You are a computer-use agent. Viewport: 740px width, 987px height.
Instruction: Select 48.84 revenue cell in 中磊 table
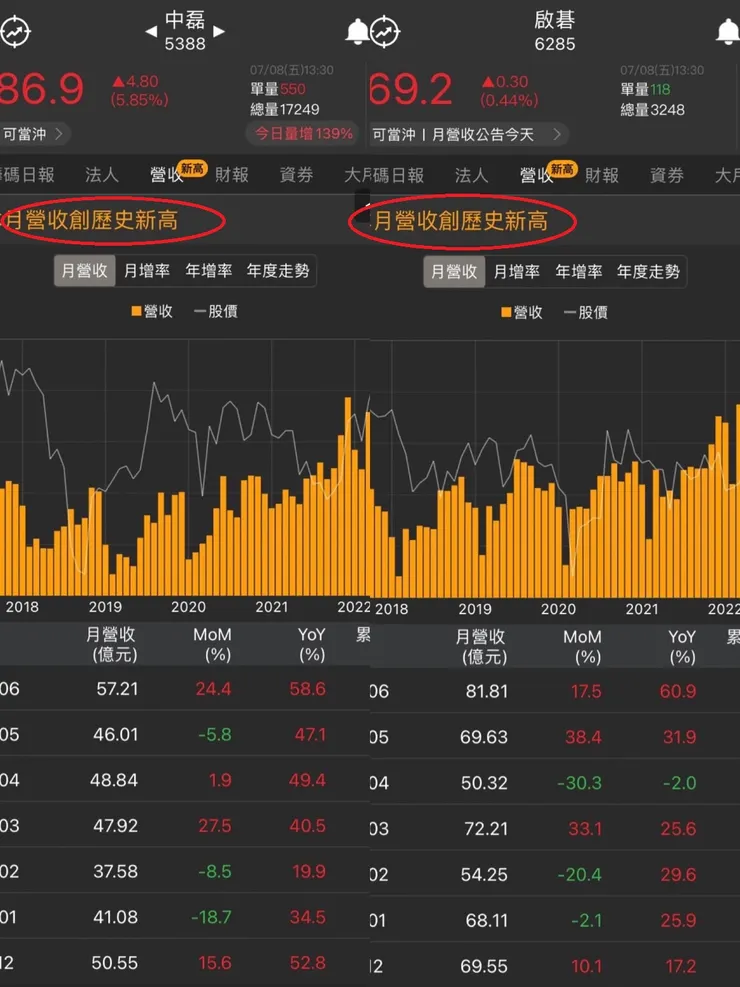click(x=114, y=780)
